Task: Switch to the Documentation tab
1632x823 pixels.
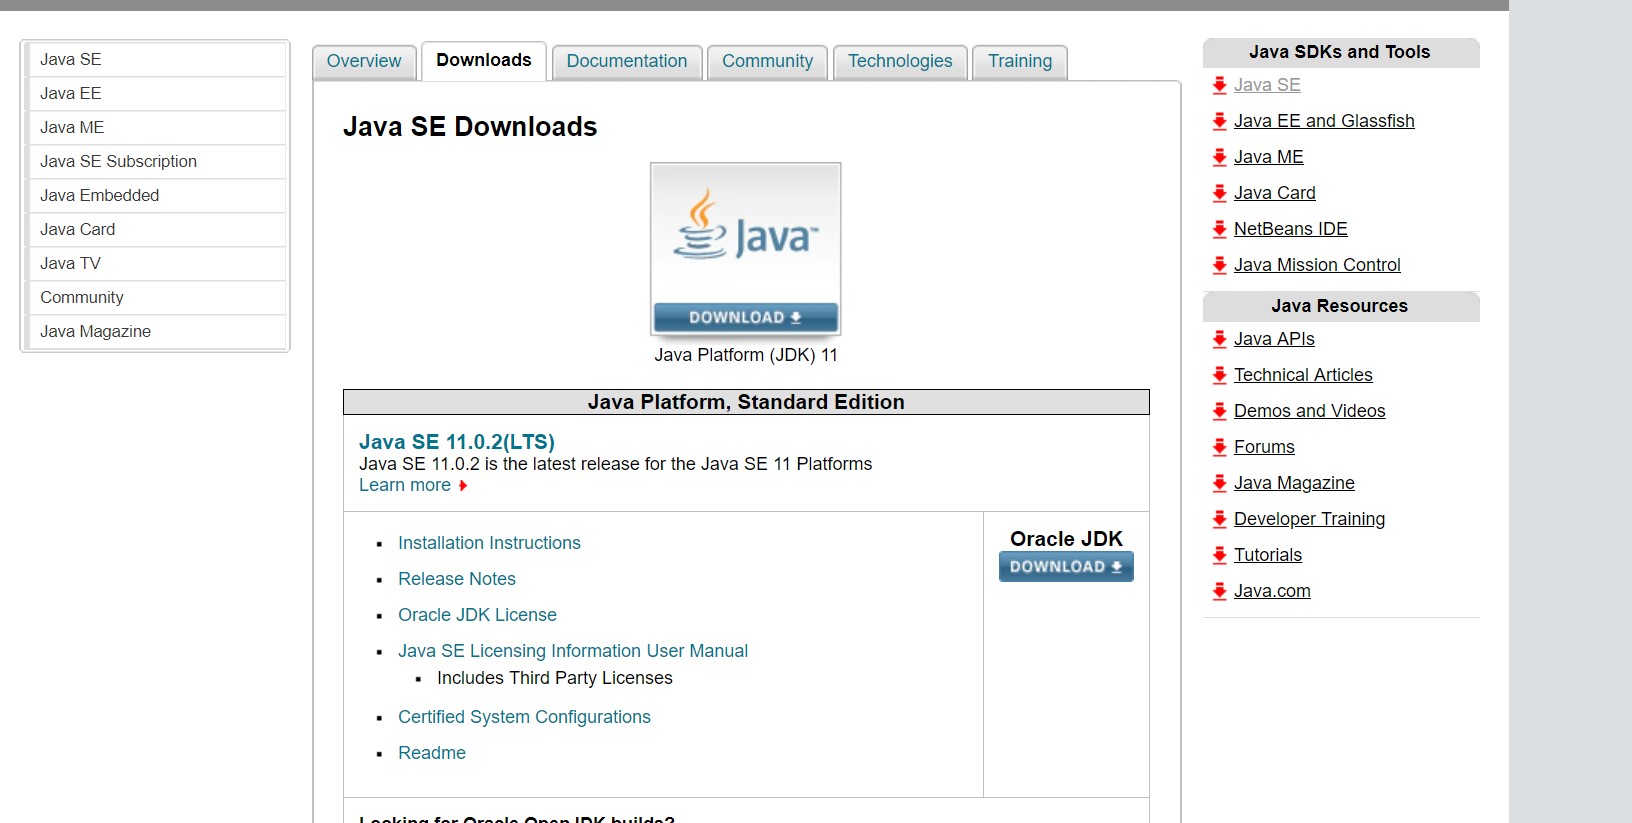Action: click(x=627, y=61)
